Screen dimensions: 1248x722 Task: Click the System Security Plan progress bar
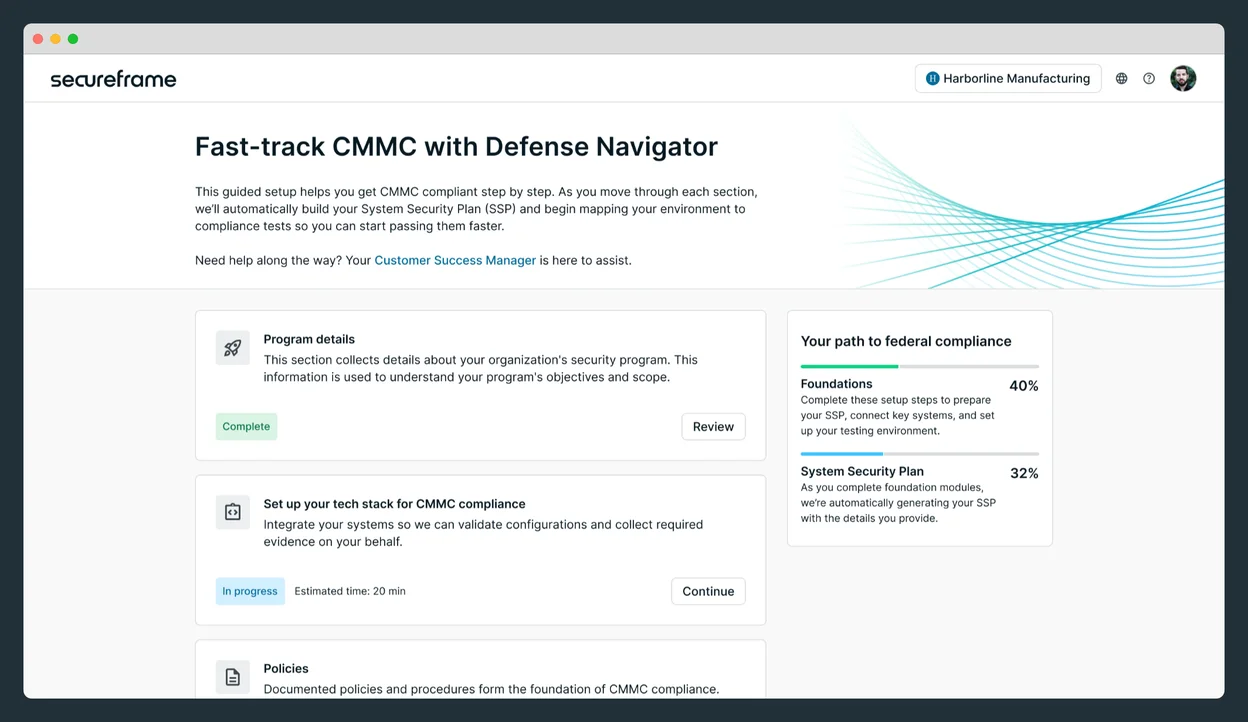919,454
